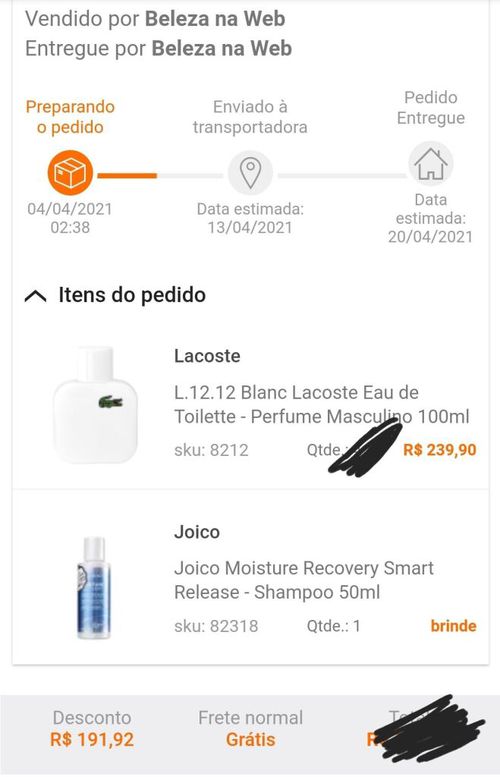
Task: Click the Itens do pedido heading
Action: pyautogui.click(x=132, y=295)
